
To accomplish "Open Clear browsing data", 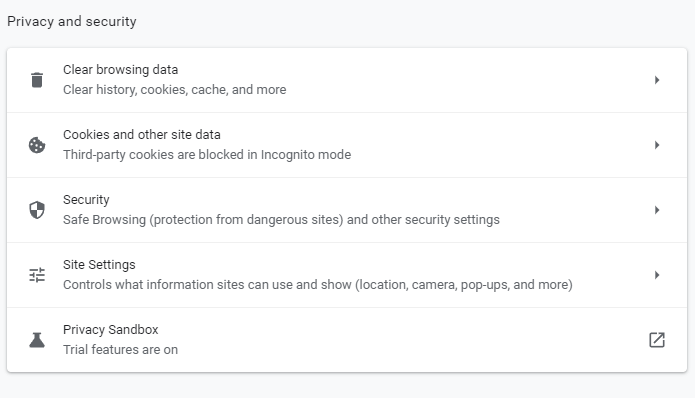I will click(347, 80).
